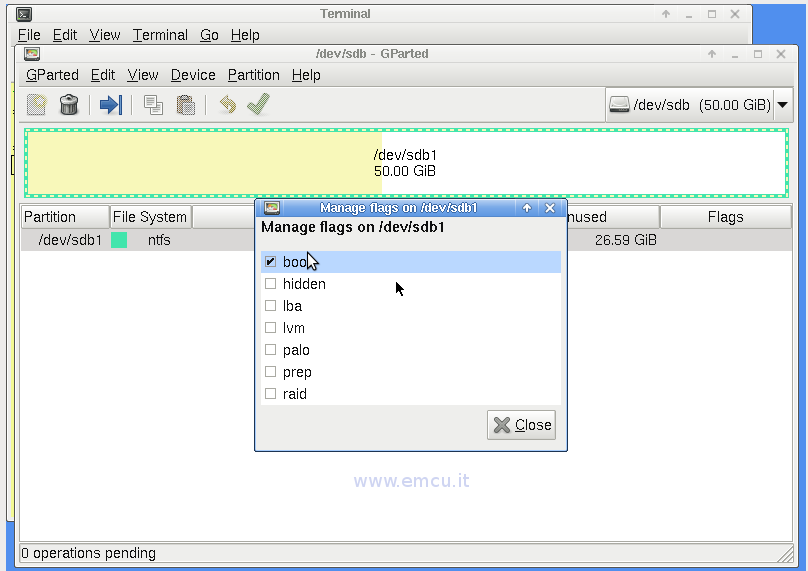
Task: Click the 26.59 GiB unused value
Action: click(626, 240)
